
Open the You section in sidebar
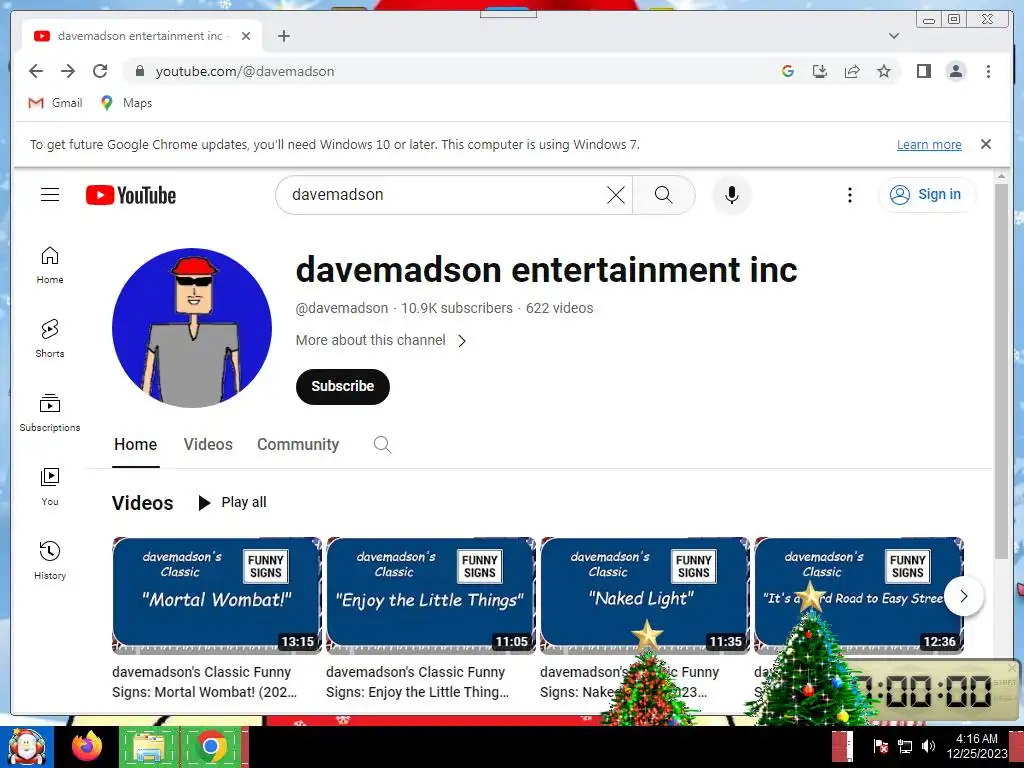[50, 487]
